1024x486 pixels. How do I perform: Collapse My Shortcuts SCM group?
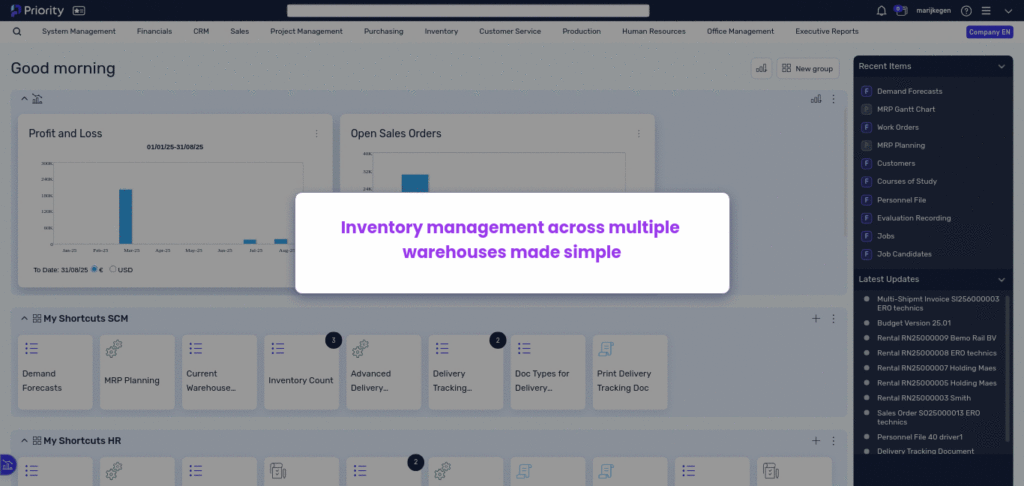click(x=25, y=319)
